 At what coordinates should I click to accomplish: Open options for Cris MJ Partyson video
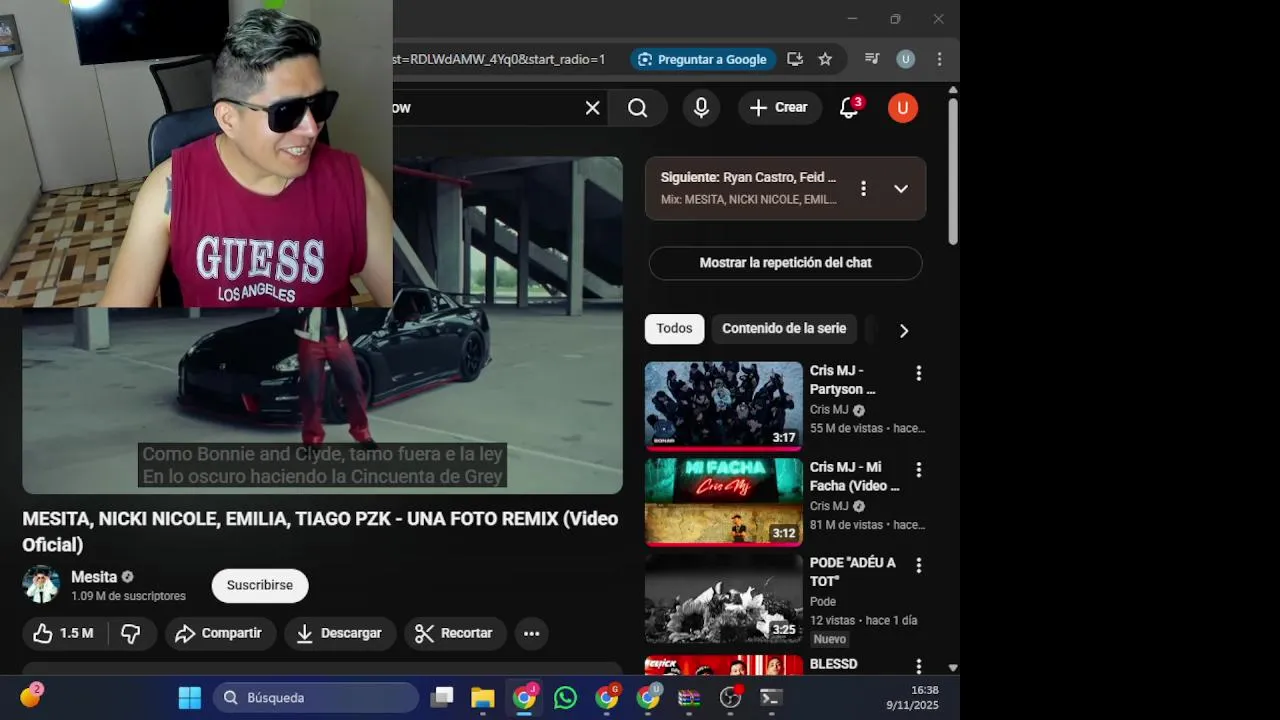(918, 373)
